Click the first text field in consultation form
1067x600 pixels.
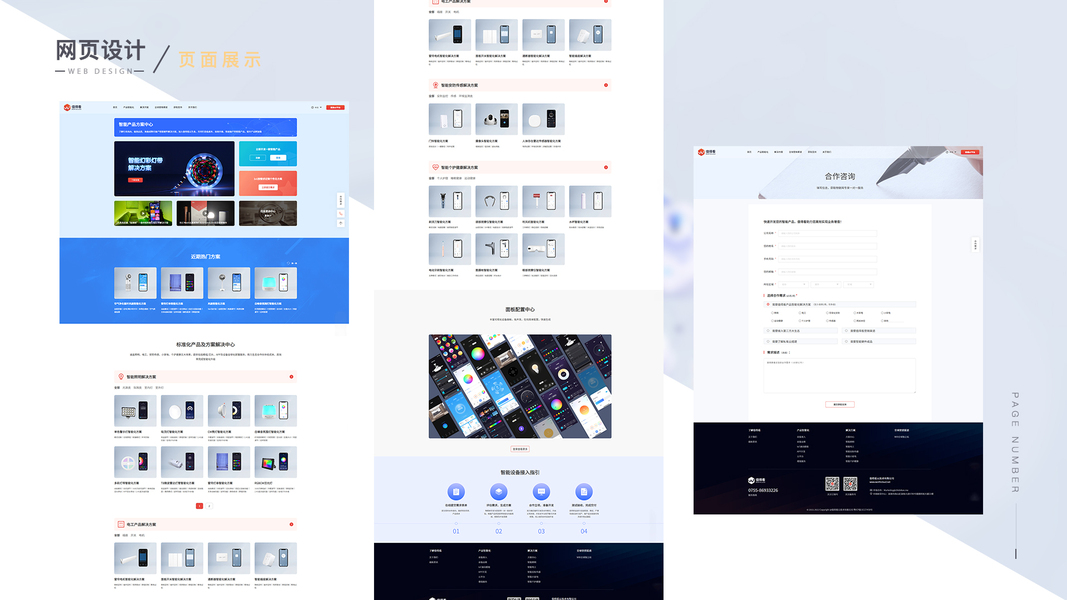pyautogui.click(x=827, y=233)
